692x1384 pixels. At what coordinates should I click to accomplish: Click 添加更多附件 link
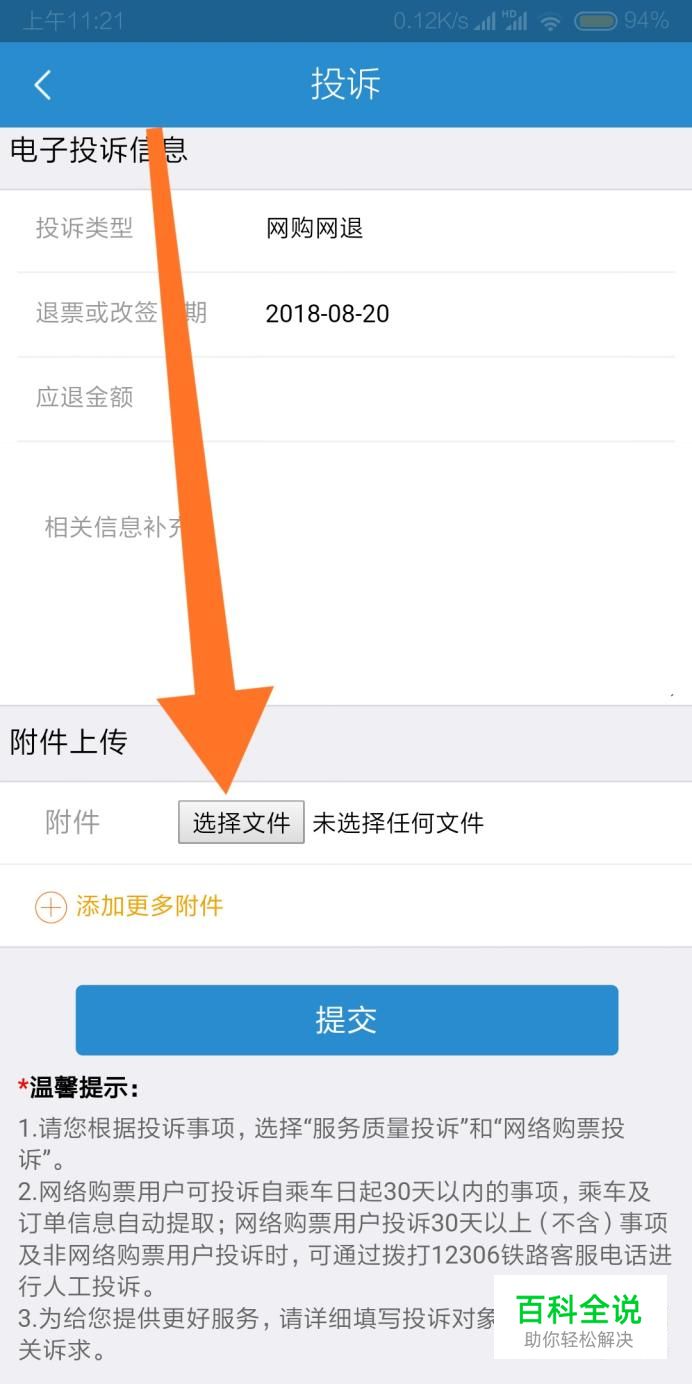[150, 907]
